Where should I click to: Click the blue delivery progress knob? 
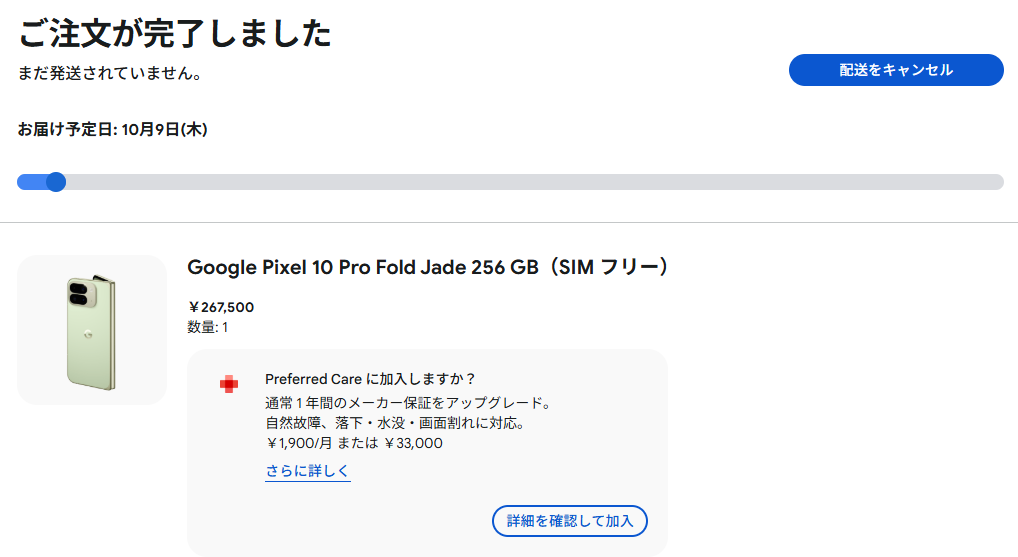point(56,182)
